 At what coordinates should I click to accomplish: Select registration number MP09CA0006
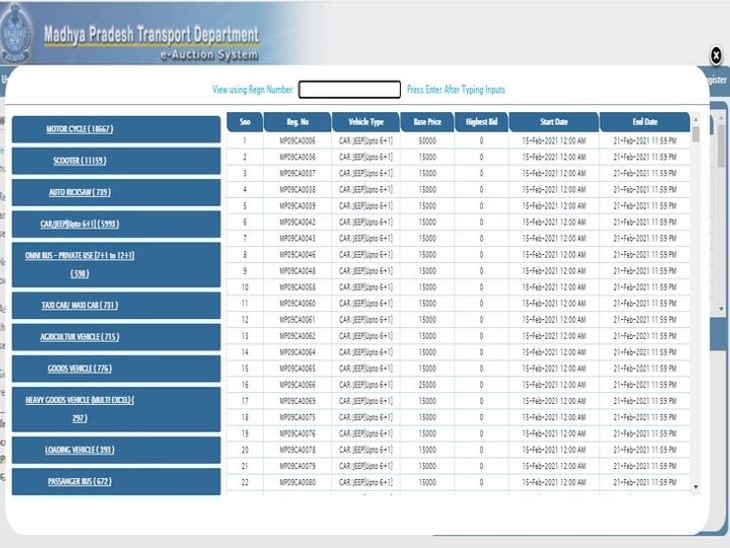click(x=297, y=141)
